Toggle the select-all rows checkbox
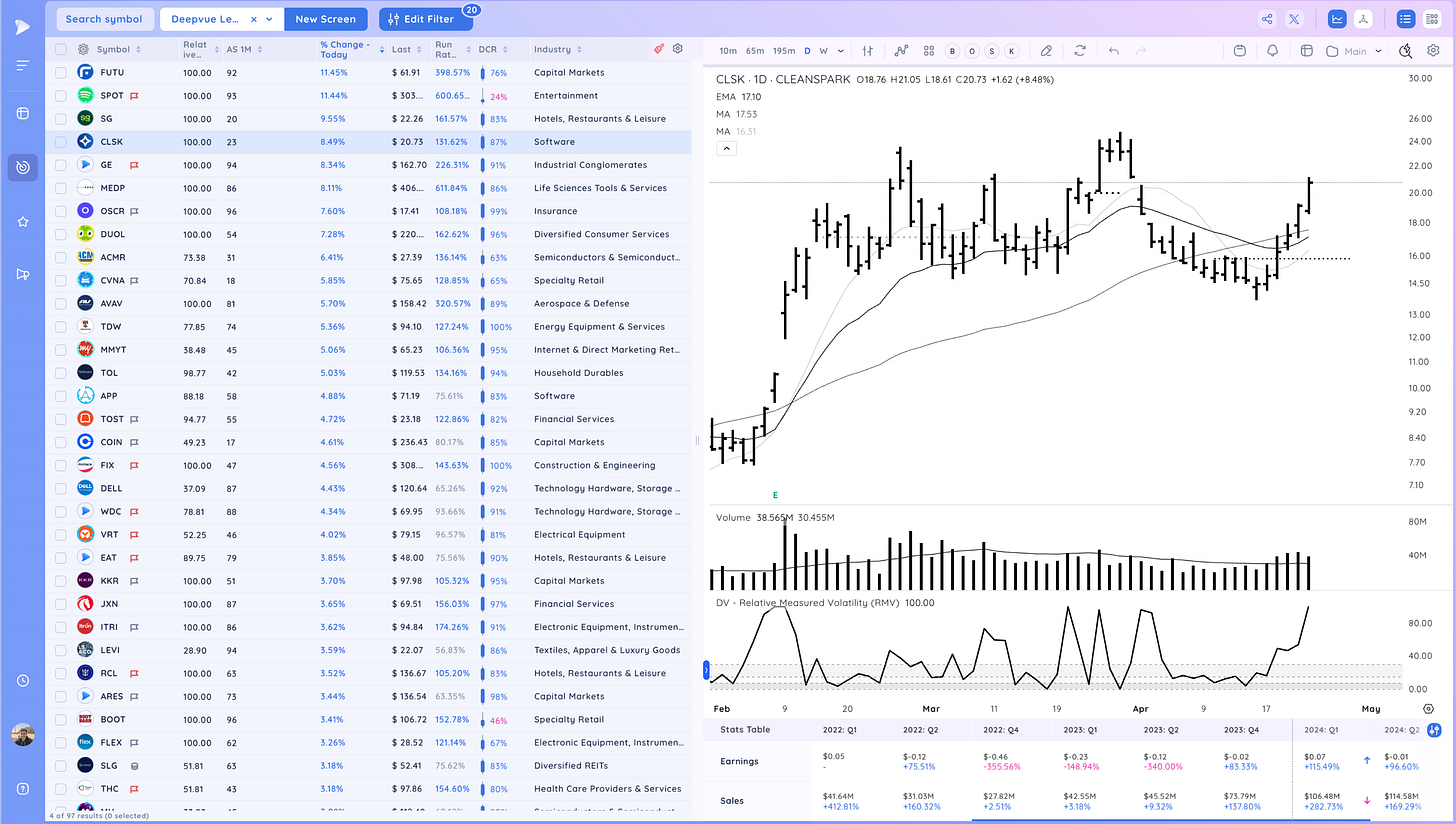The width and height of the screenshot is (1456, 824). [x=61, y=49]
